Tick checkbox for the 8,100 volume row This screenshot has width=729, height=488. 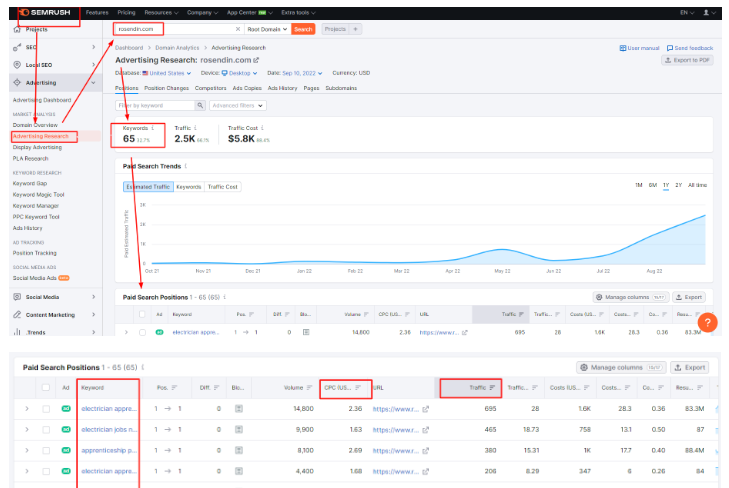click(x=46, y=450)
